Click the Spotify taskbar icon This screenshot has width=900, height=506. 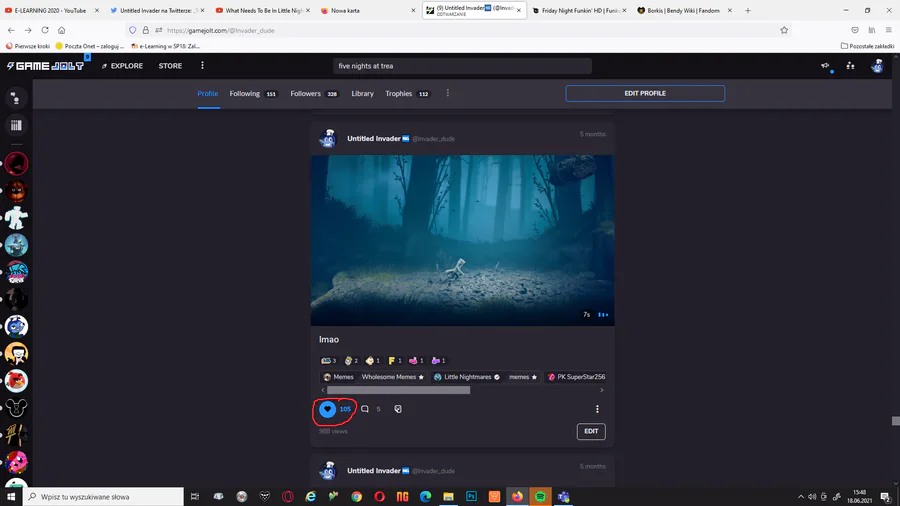(540, 496)
